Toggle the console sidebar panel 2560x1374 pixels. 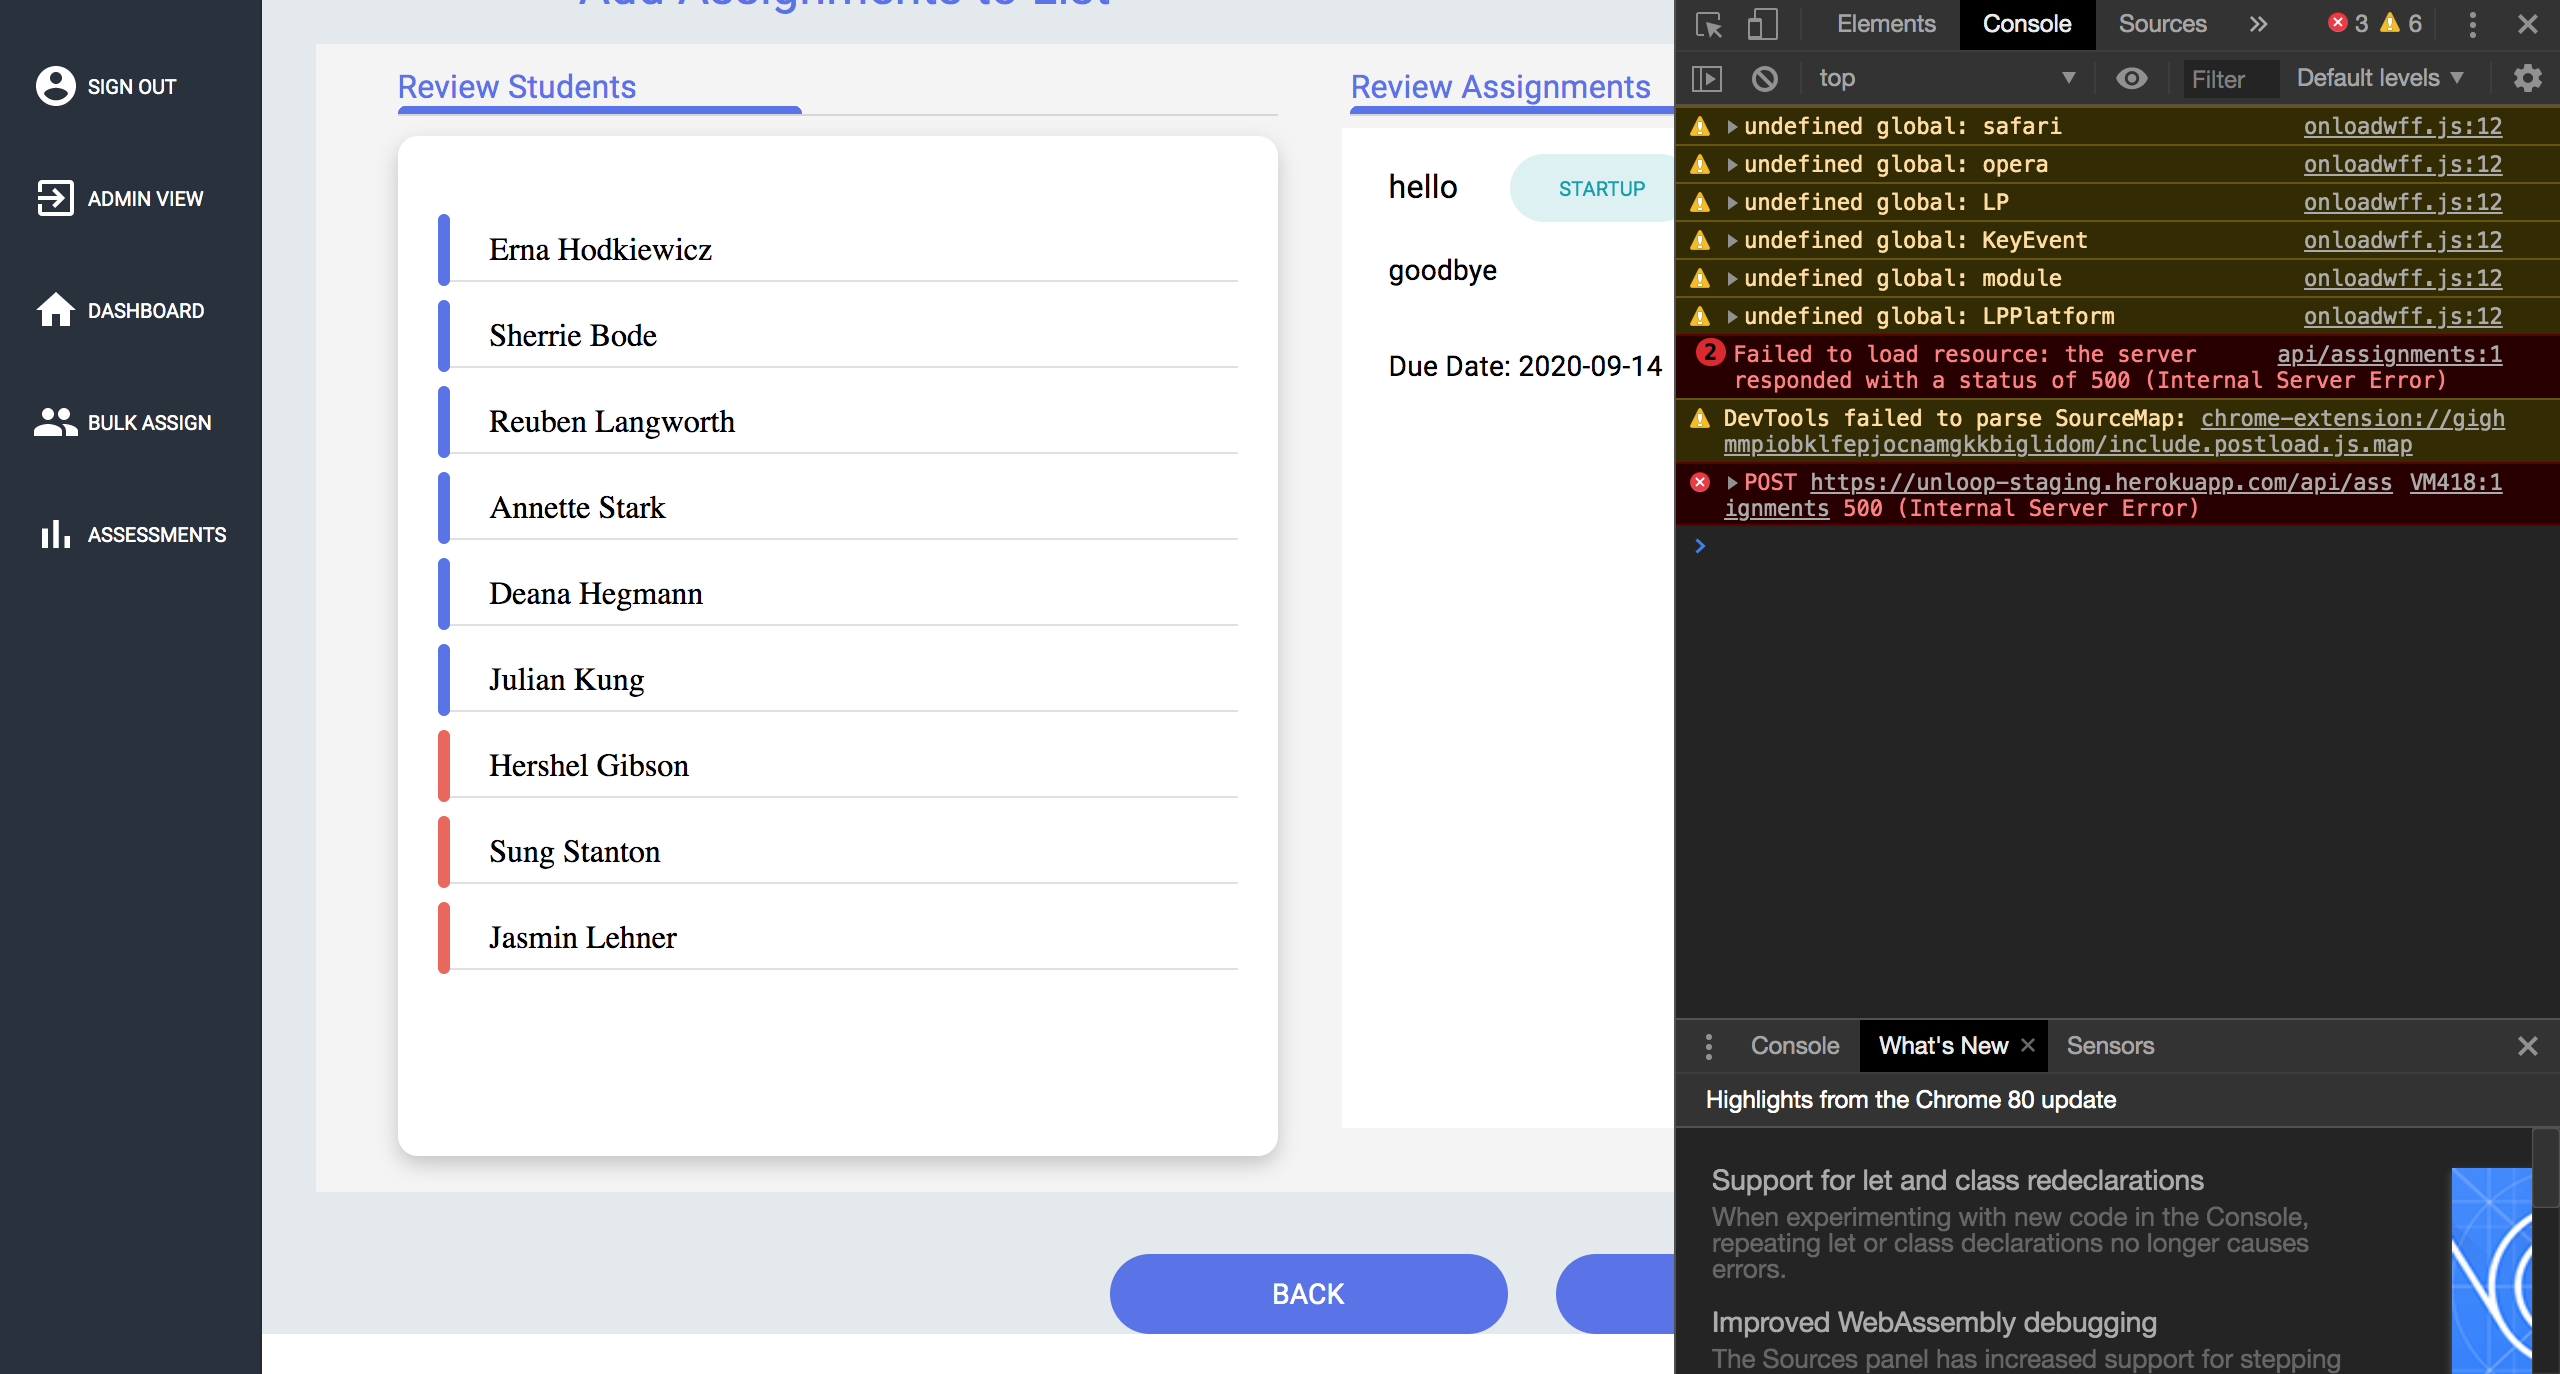[1708, 78]
